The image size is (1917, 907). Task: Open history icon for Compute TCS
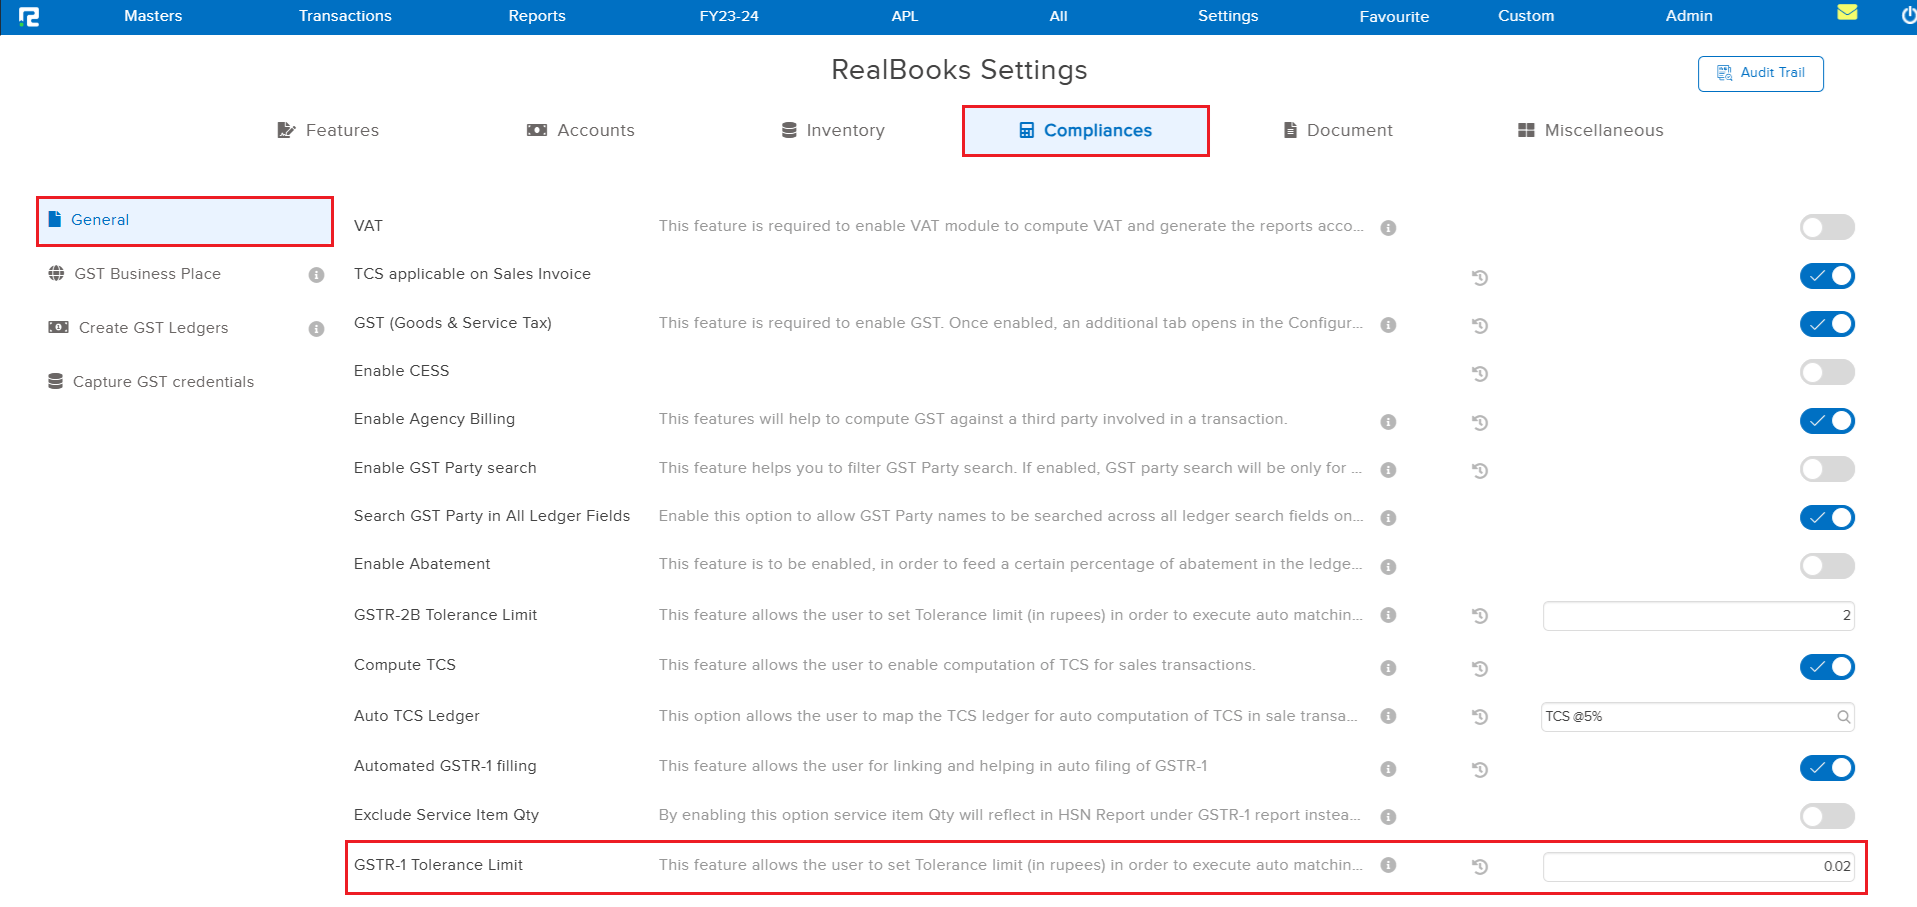point(1480,668)
